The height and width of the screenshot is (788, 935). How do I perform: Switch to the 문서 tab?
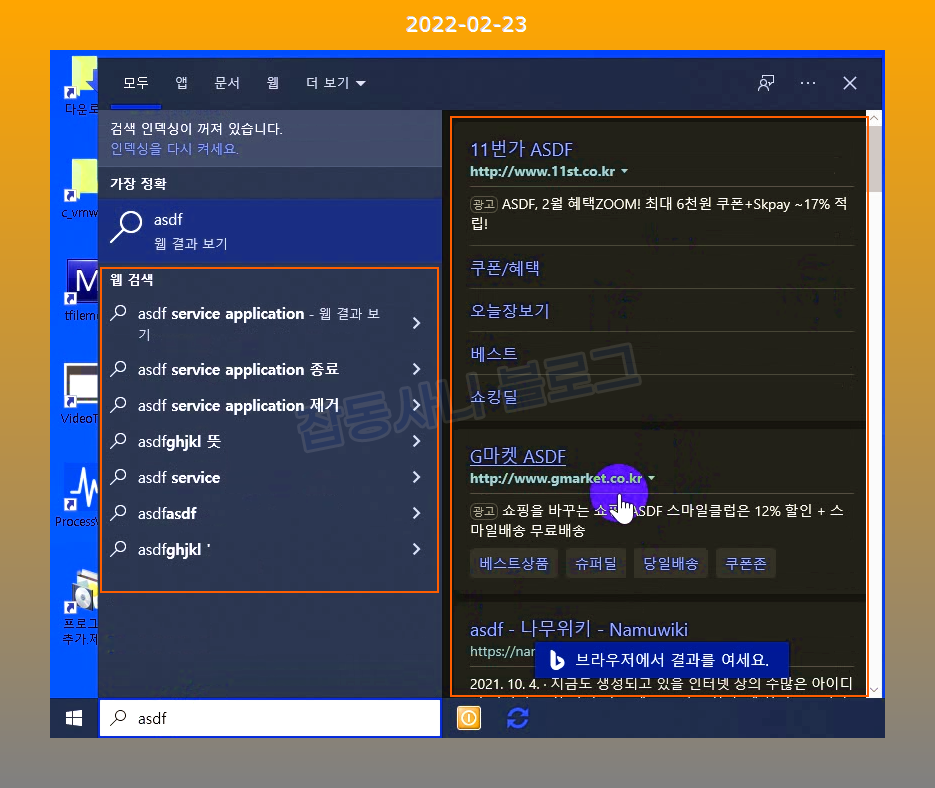click(x=227, y=83)
